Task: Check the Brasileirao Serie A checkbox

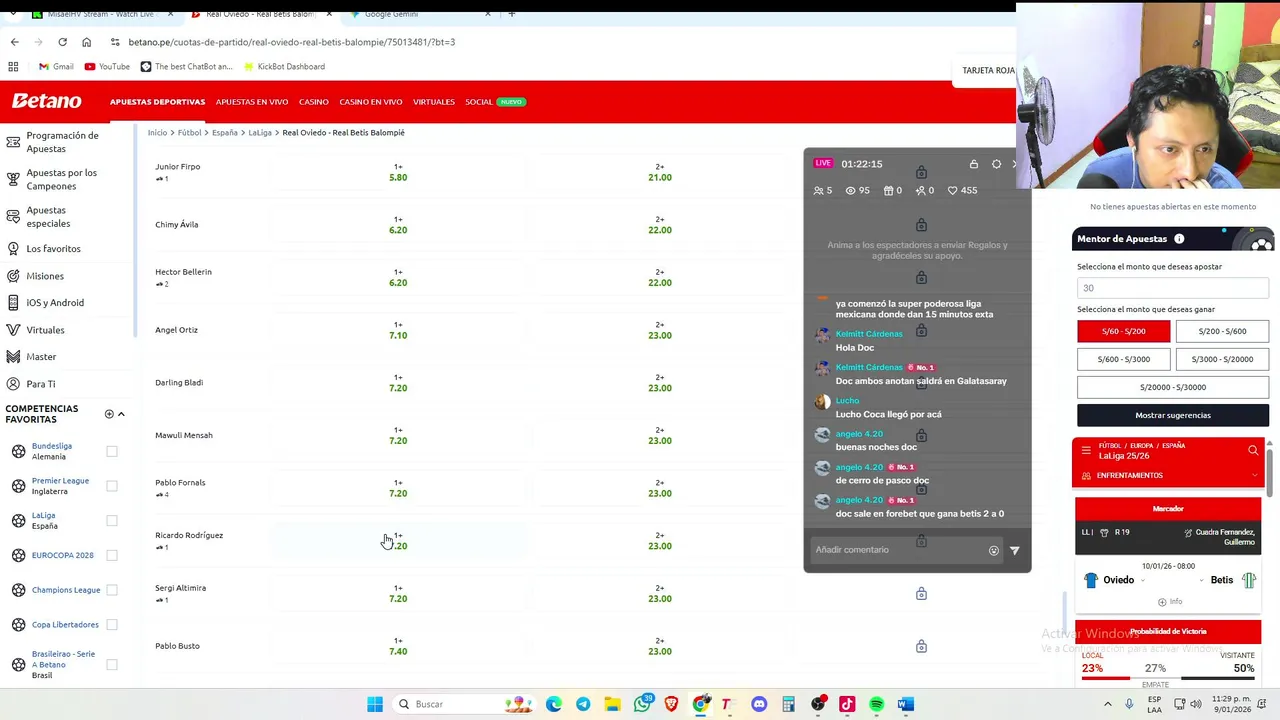Action: (112, 664)
